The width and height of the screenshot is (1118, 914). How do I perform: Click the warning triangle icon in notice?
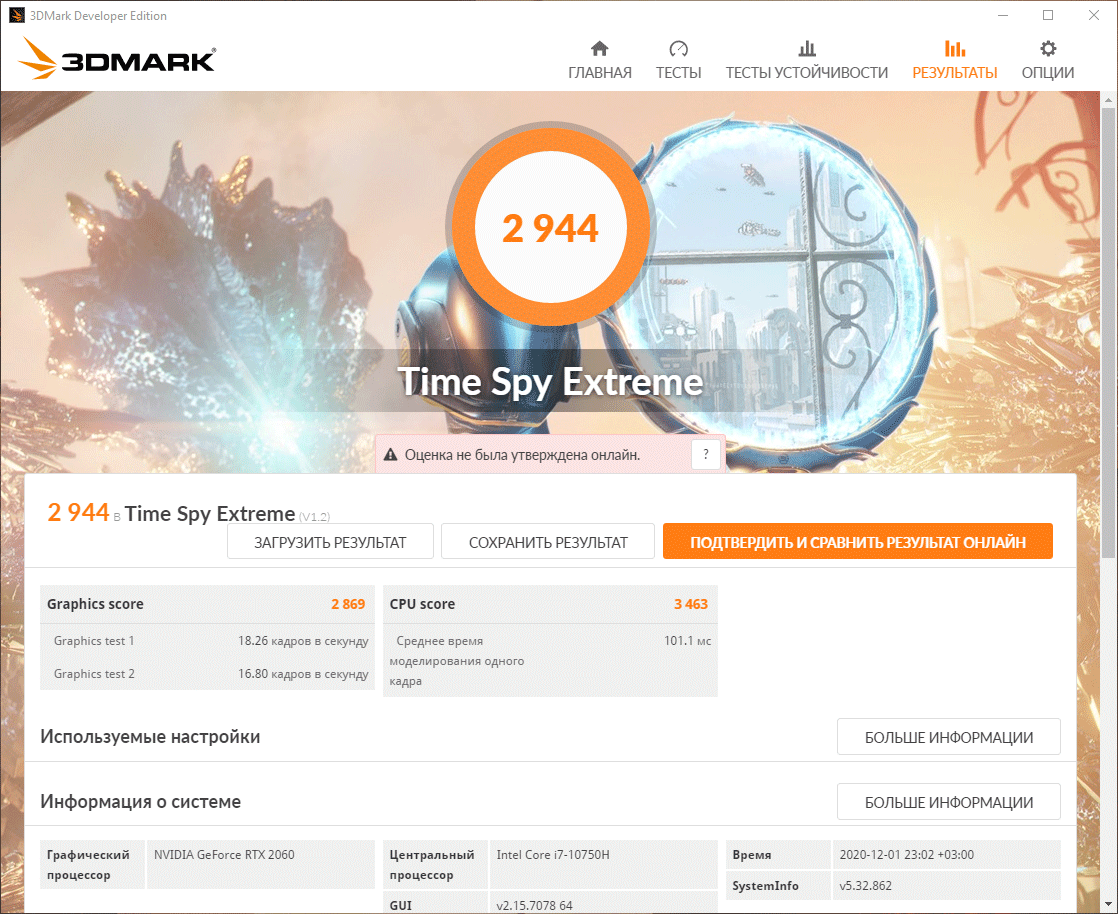pyautogui.click(x=390, y=455)
